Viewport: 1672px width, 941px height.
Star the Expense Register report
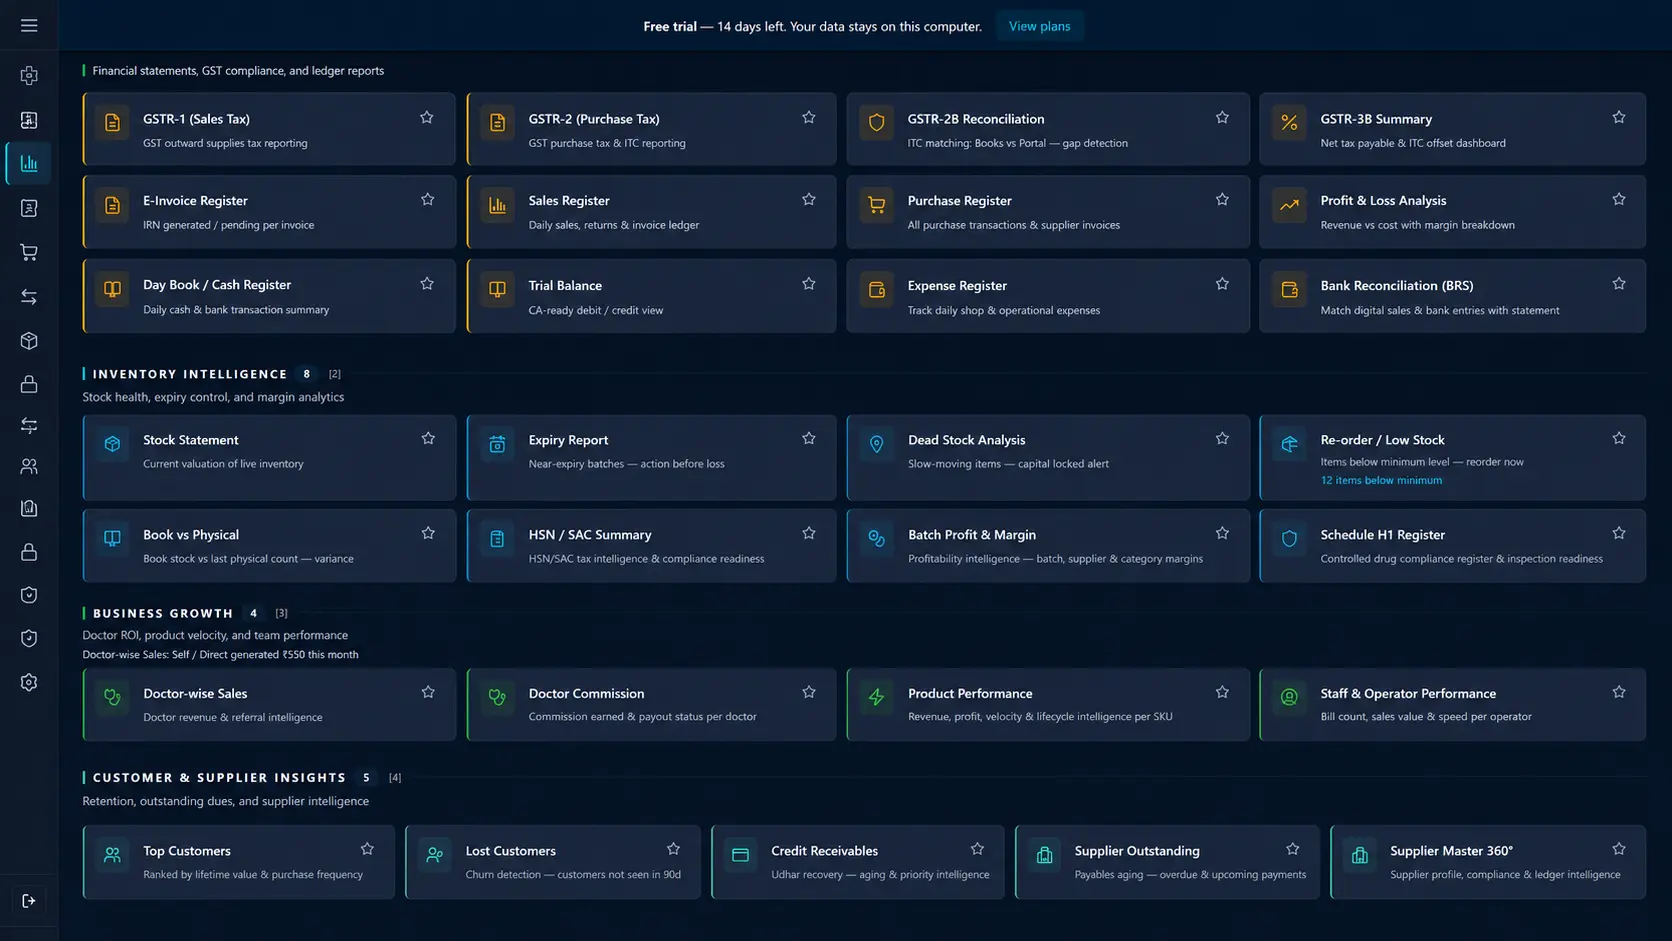pyautogui.click(x=1222, y=284)
